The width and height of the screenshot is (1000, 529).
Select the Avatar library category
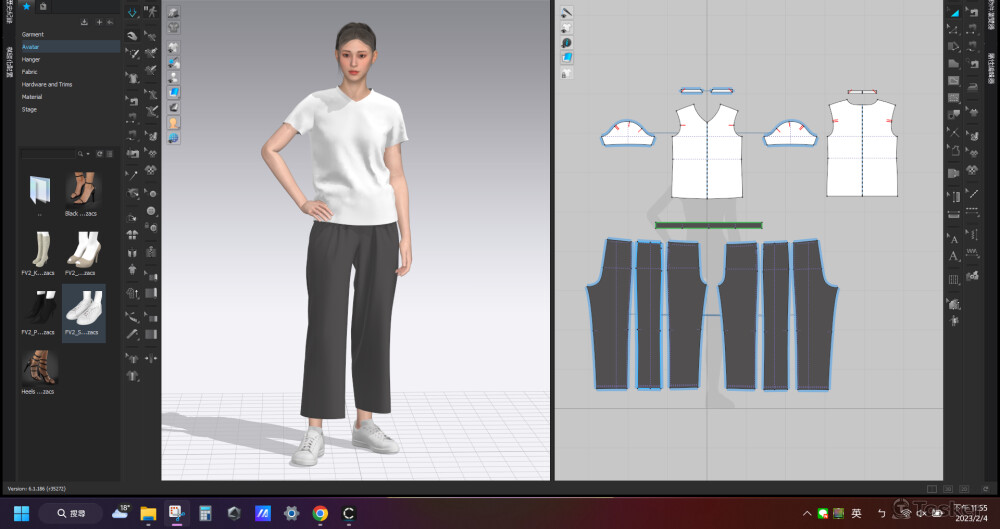tap(31, 47)
